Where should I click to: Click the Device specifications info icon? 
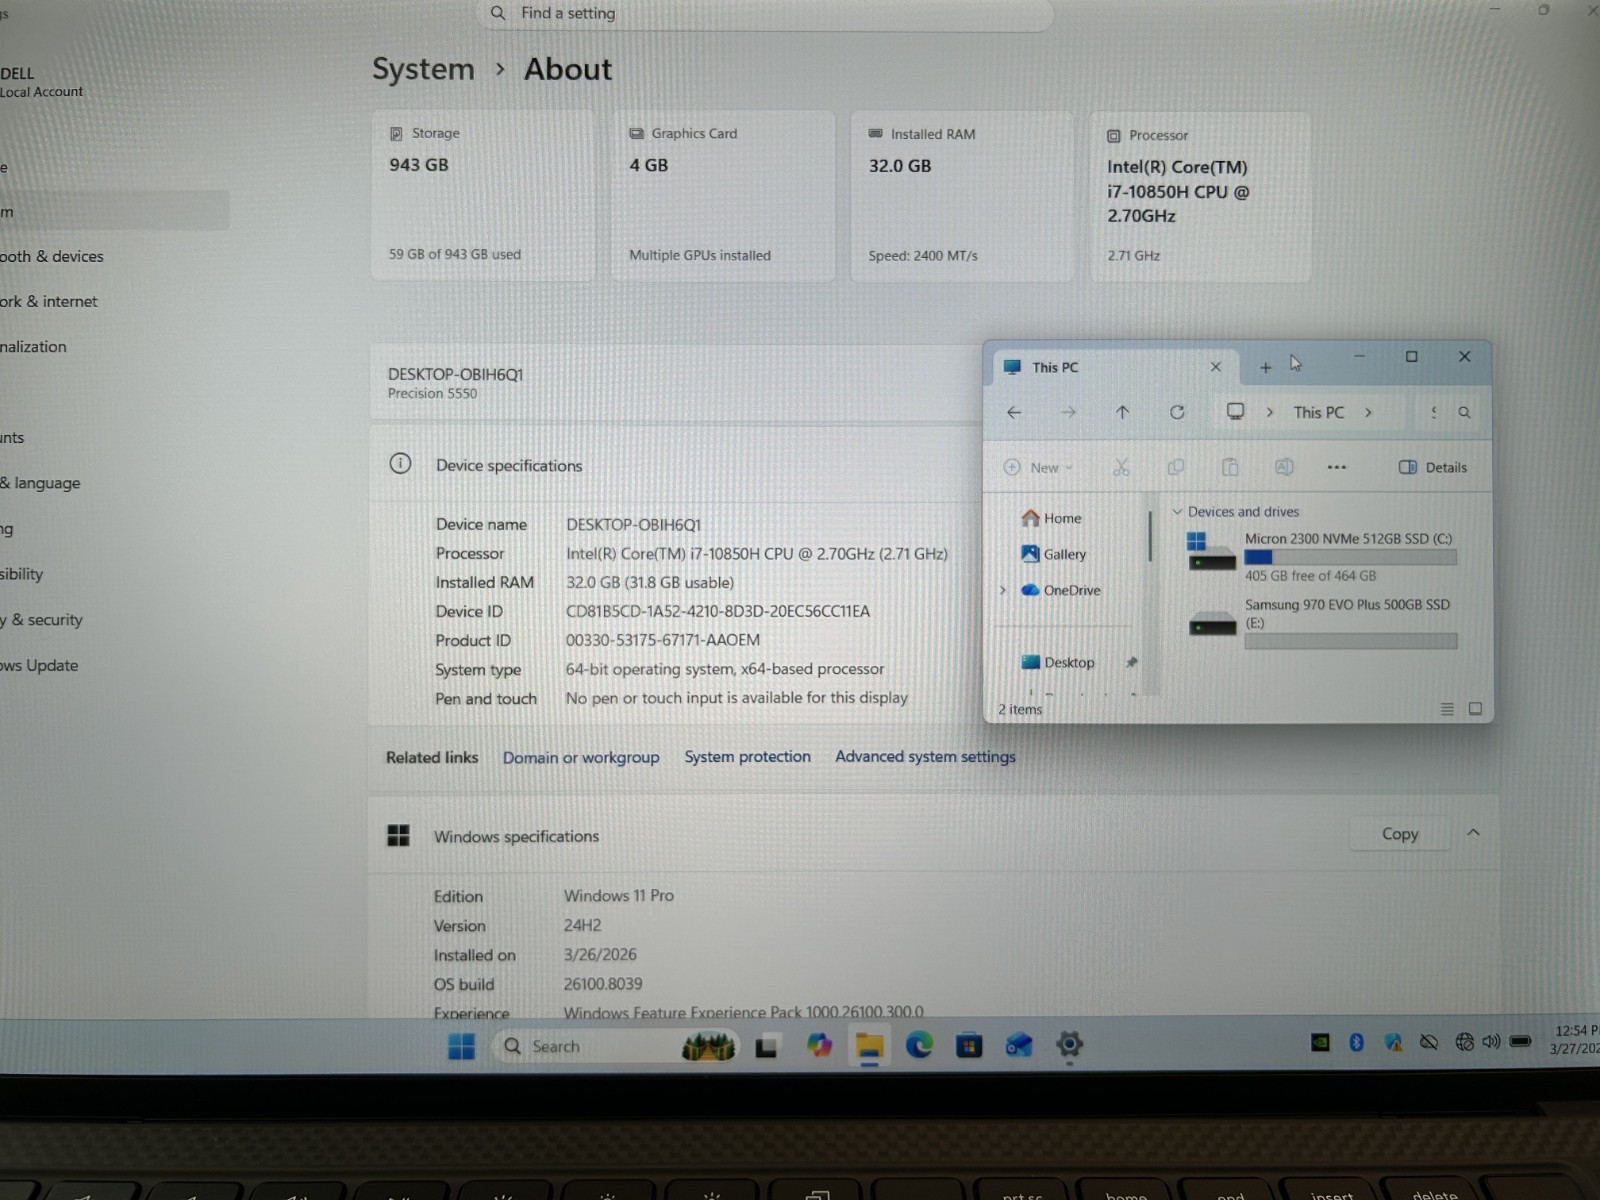click(x=400, y=464)
